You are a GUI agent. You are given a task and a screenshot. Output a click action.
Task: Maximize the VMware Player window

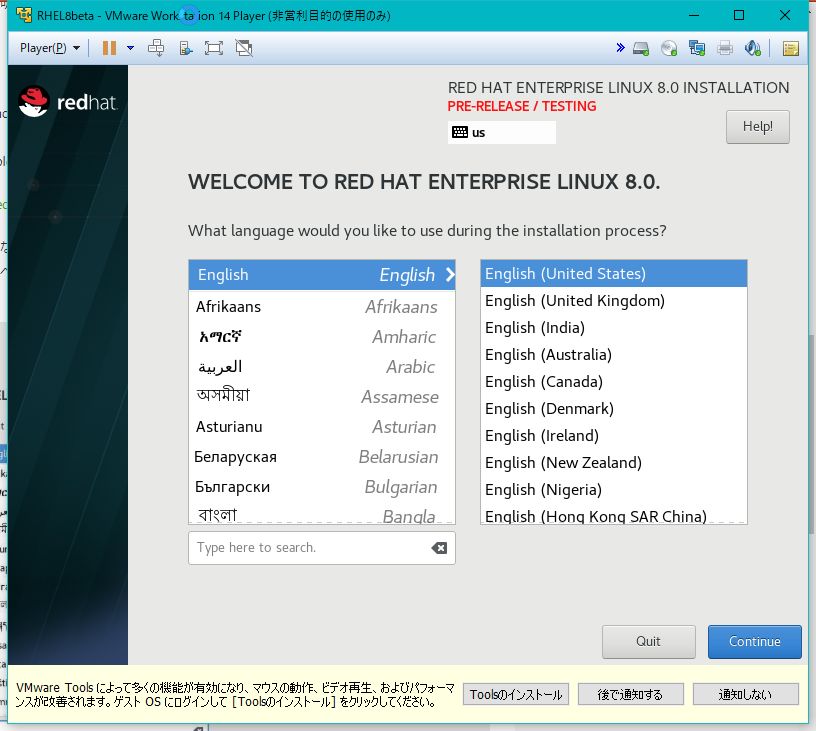[738, 15]
